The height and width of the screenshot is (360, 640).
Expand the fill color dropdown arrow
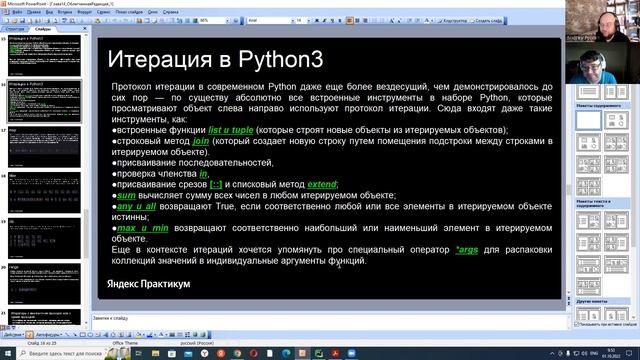point(144,335)
